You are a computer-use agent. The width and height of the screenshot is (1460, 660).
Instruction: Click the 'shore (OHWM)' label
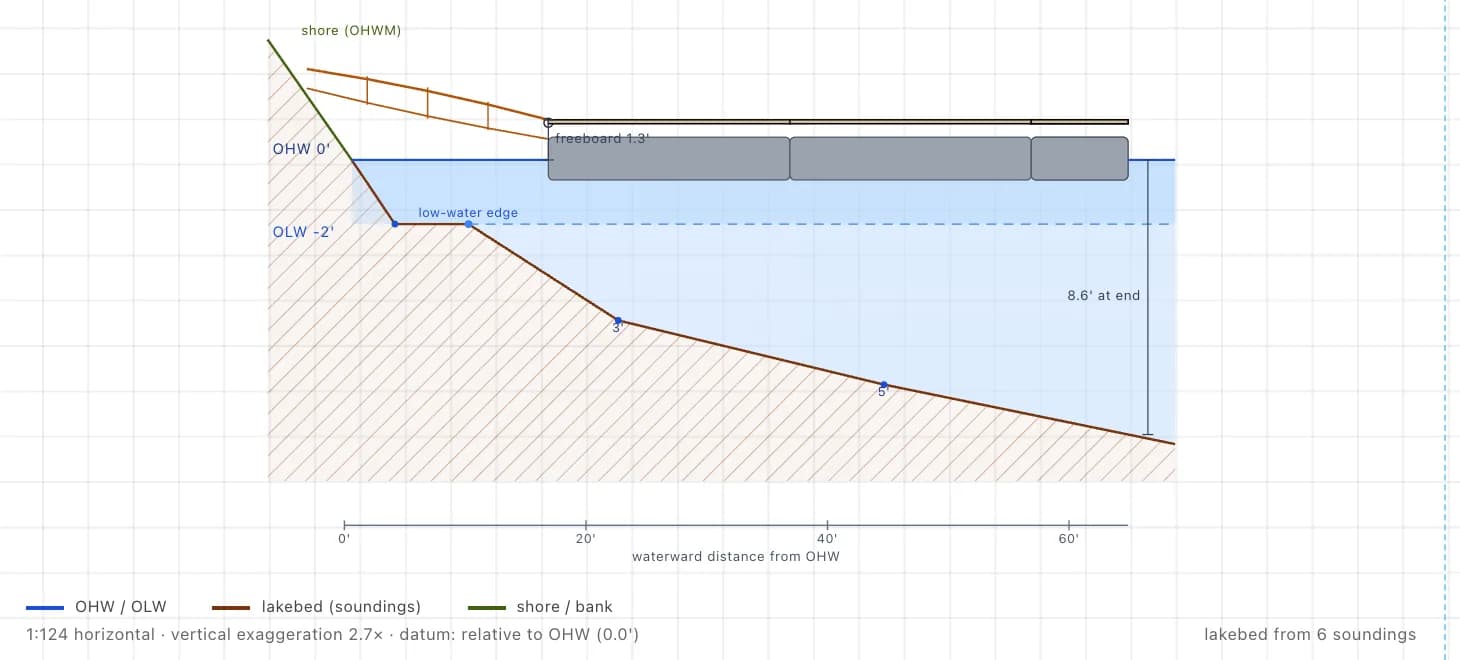tap(351, 31)
